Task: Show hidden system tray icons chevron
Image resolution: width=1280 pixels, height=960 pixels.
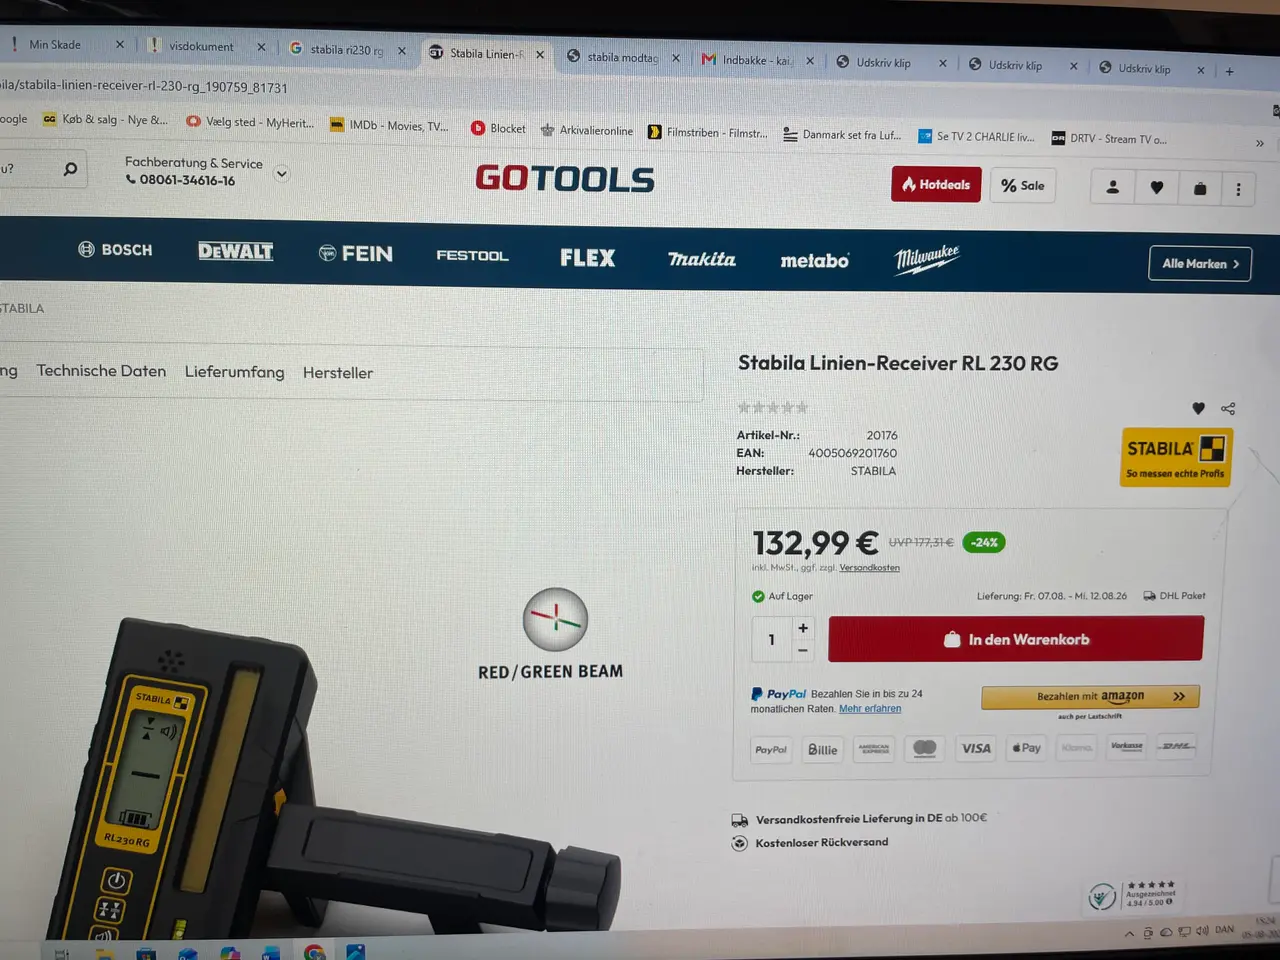Action: (x=1129, y=934)
